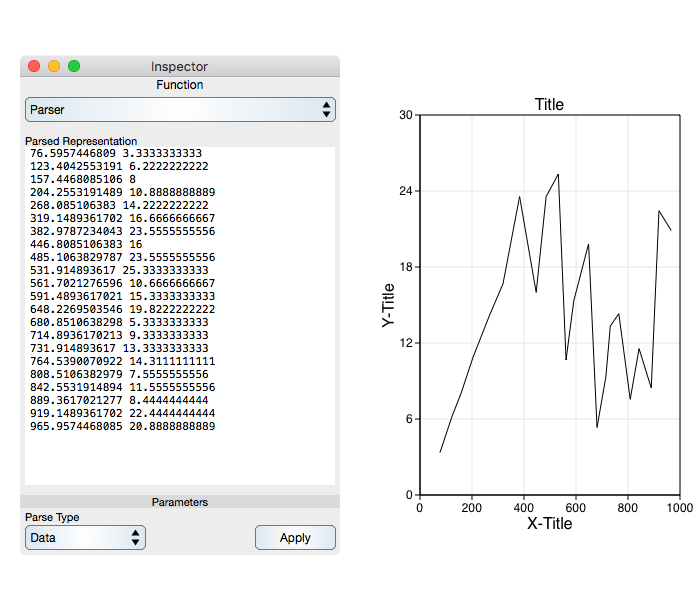The image size is (700, 600).
Task: Click y-axis tick label 30
Action: tap(406, 115)
